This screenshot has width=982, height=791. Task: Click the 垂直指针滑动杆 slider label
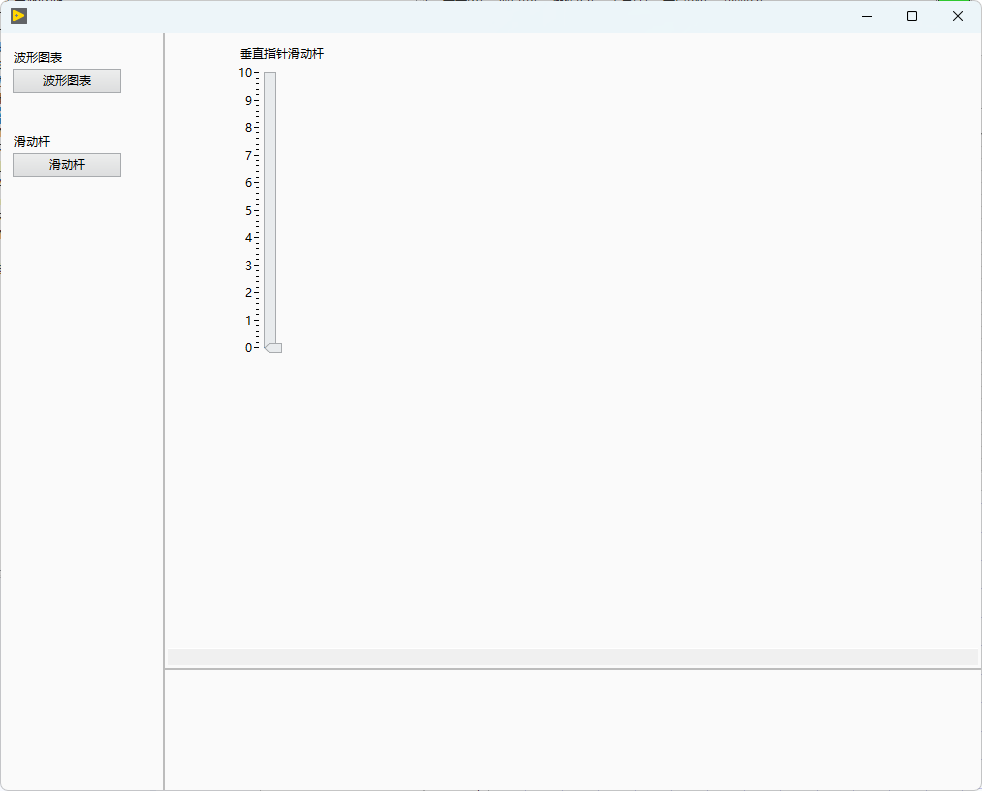(282, 54)
